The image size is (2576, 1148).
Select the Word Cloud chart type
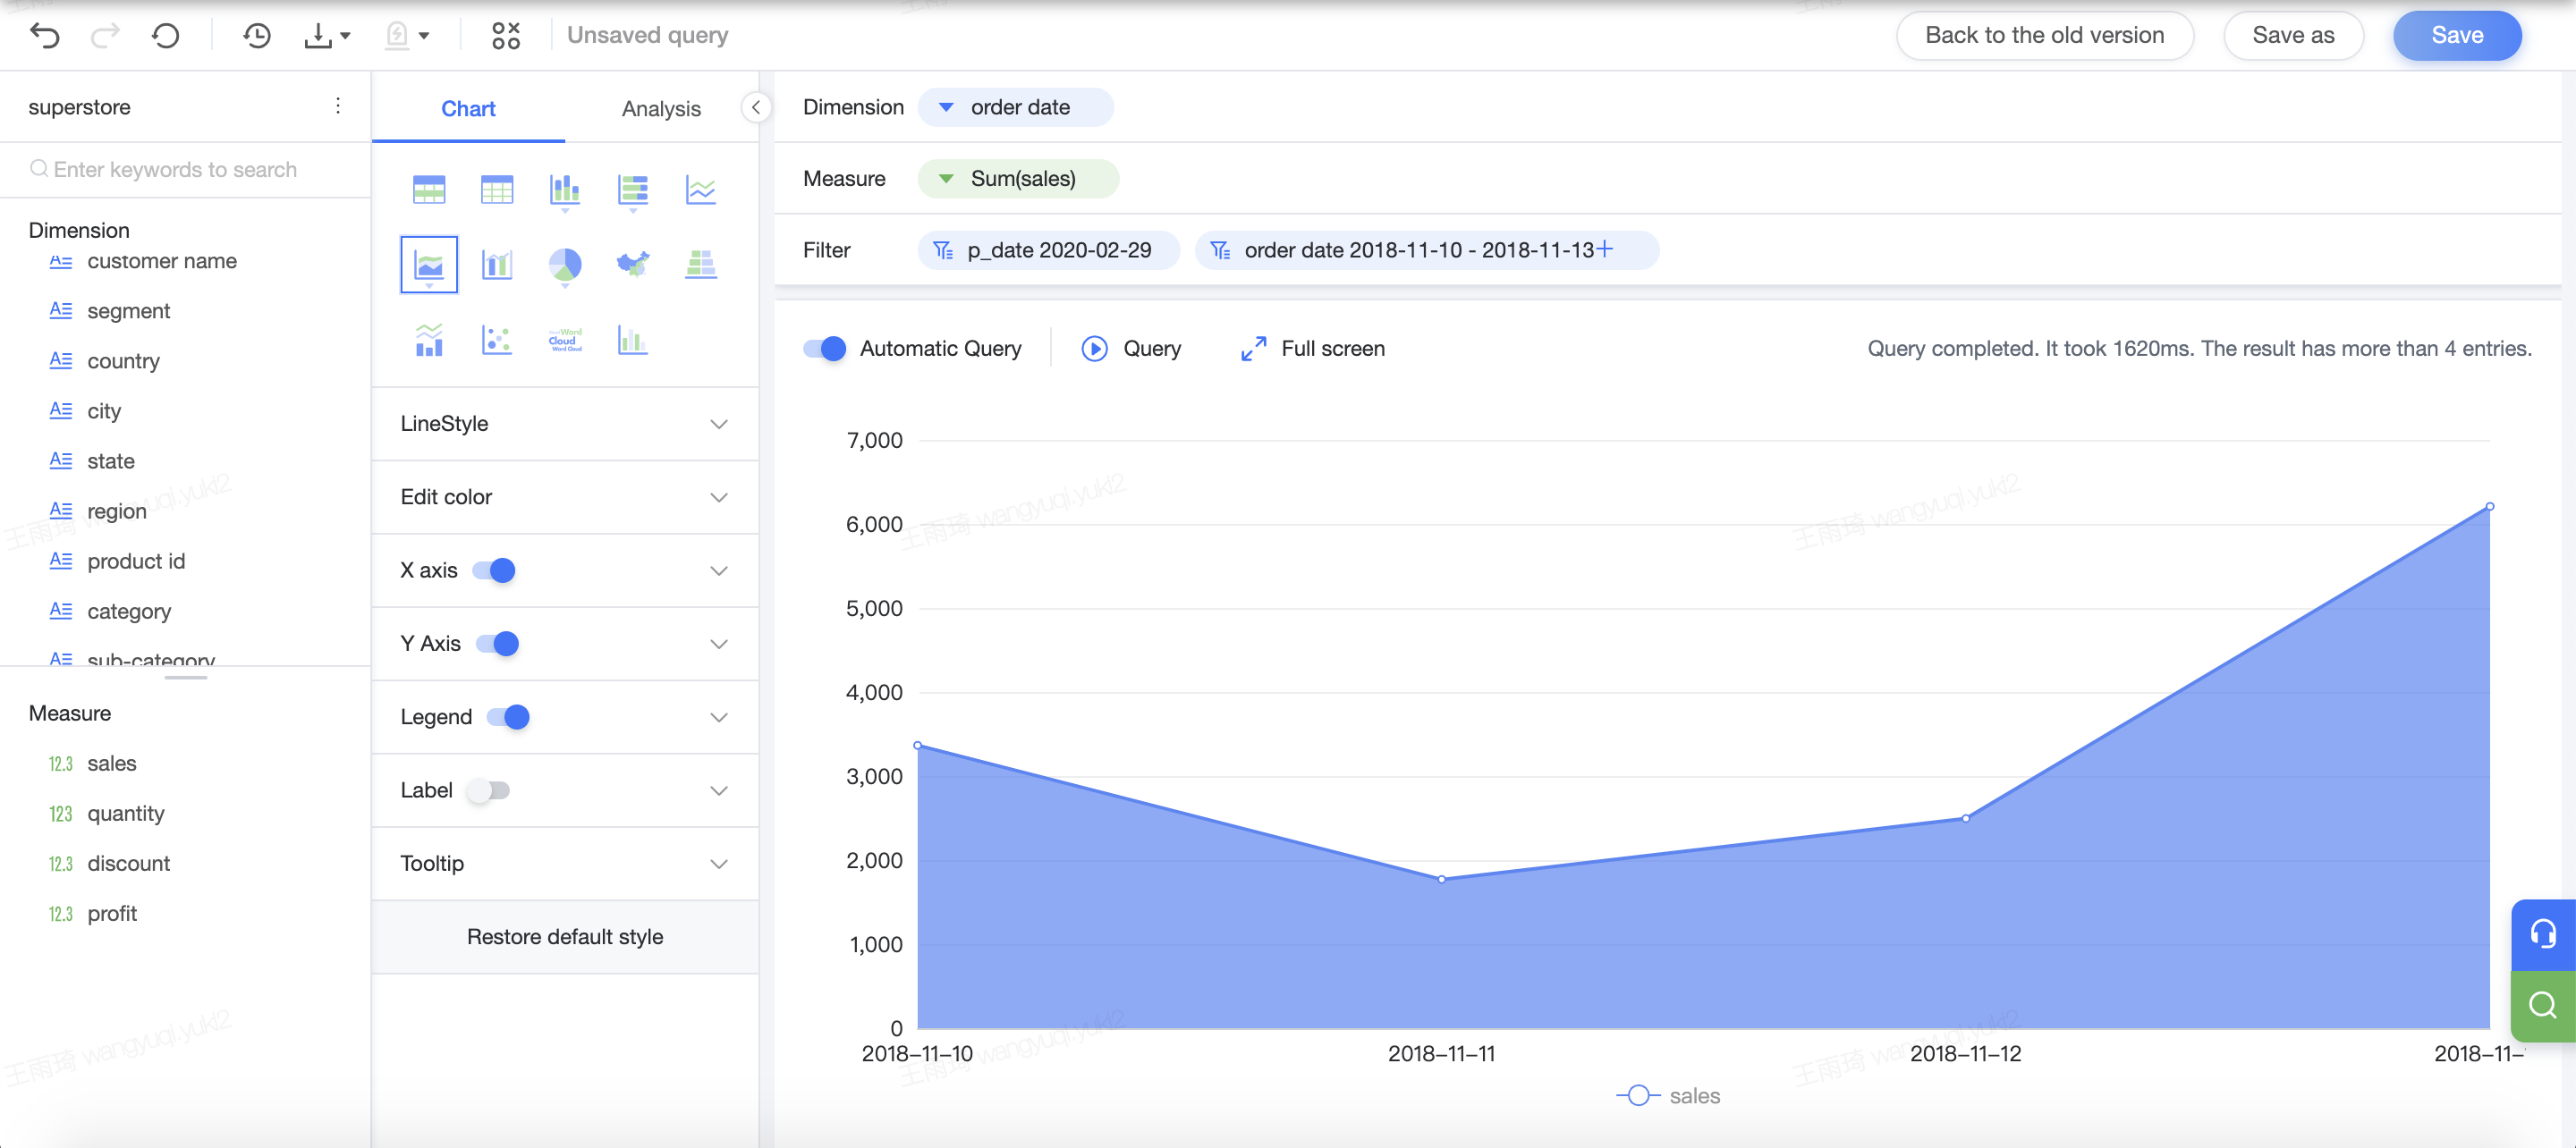coord(565,340)
